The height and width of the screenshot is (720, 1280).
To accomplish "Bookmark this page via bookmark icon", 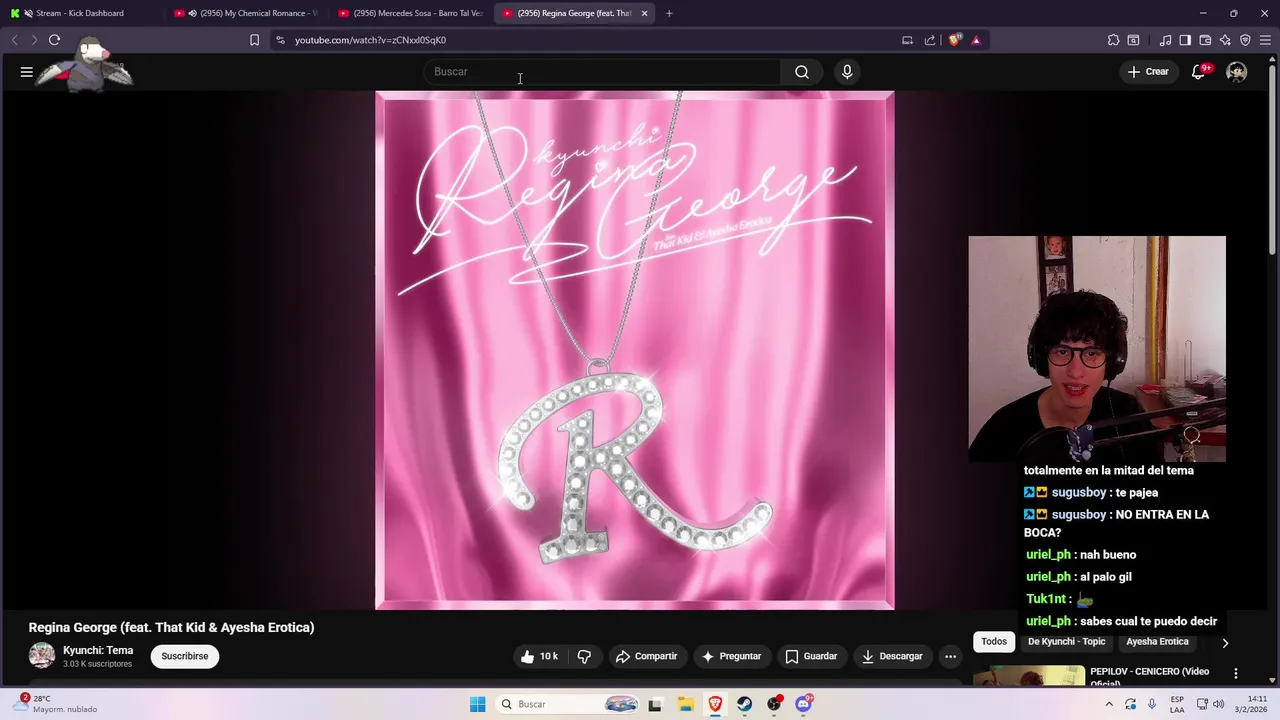I will point(254,40).
